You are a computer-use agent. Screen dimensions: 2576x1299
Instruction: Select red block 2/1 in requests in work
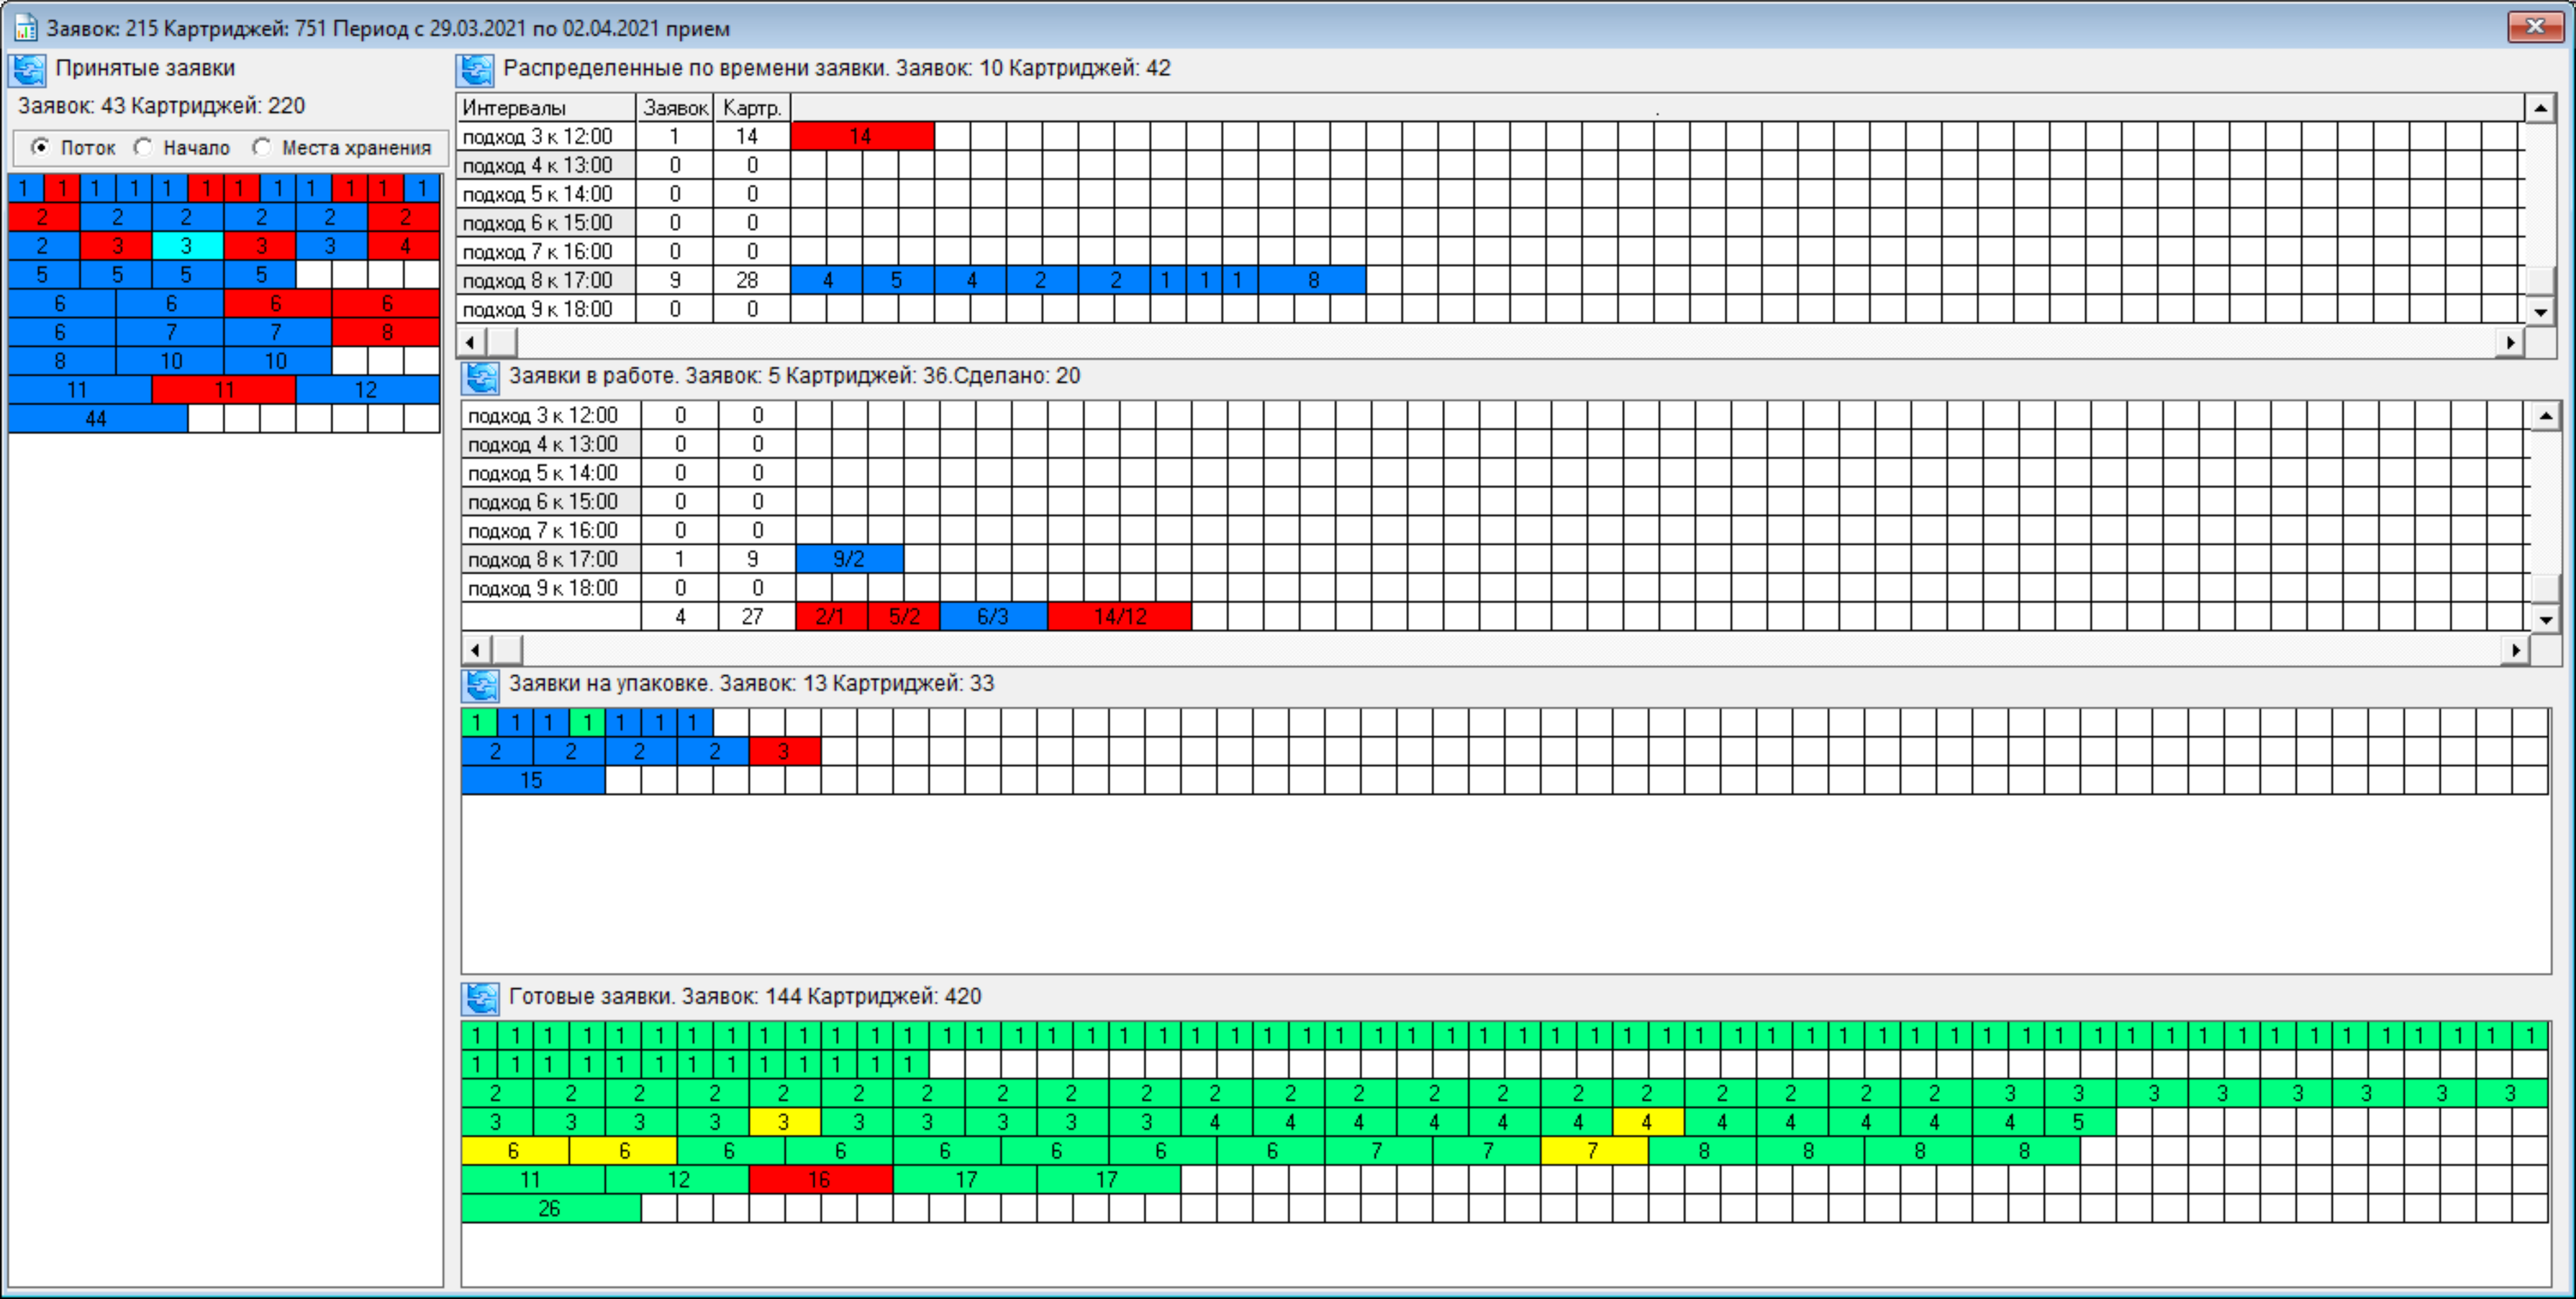(831, 617)
